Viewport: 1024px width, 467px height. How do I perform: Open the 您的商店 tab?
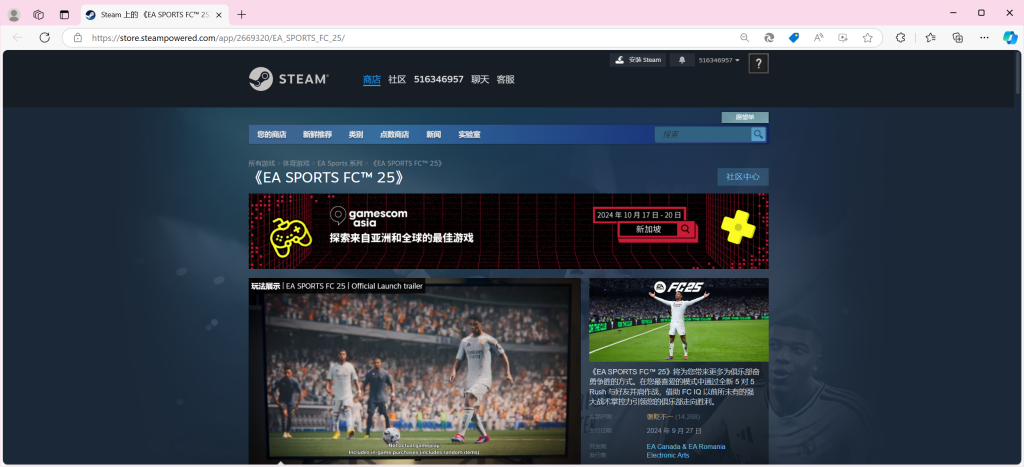(x=272, y=135)
